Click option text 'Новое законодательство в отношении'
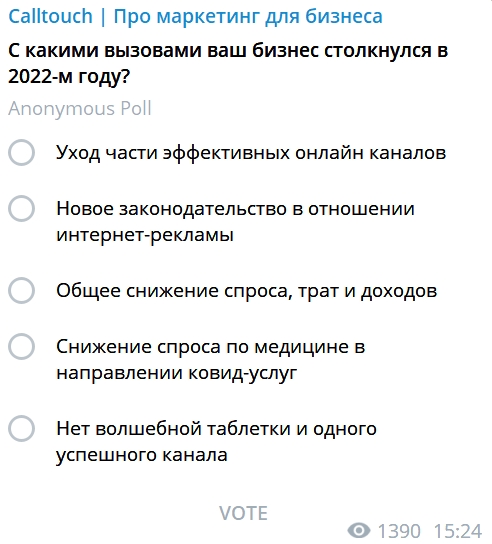The height and width of the screenshot is (544, 492). [x=235, y=209]
